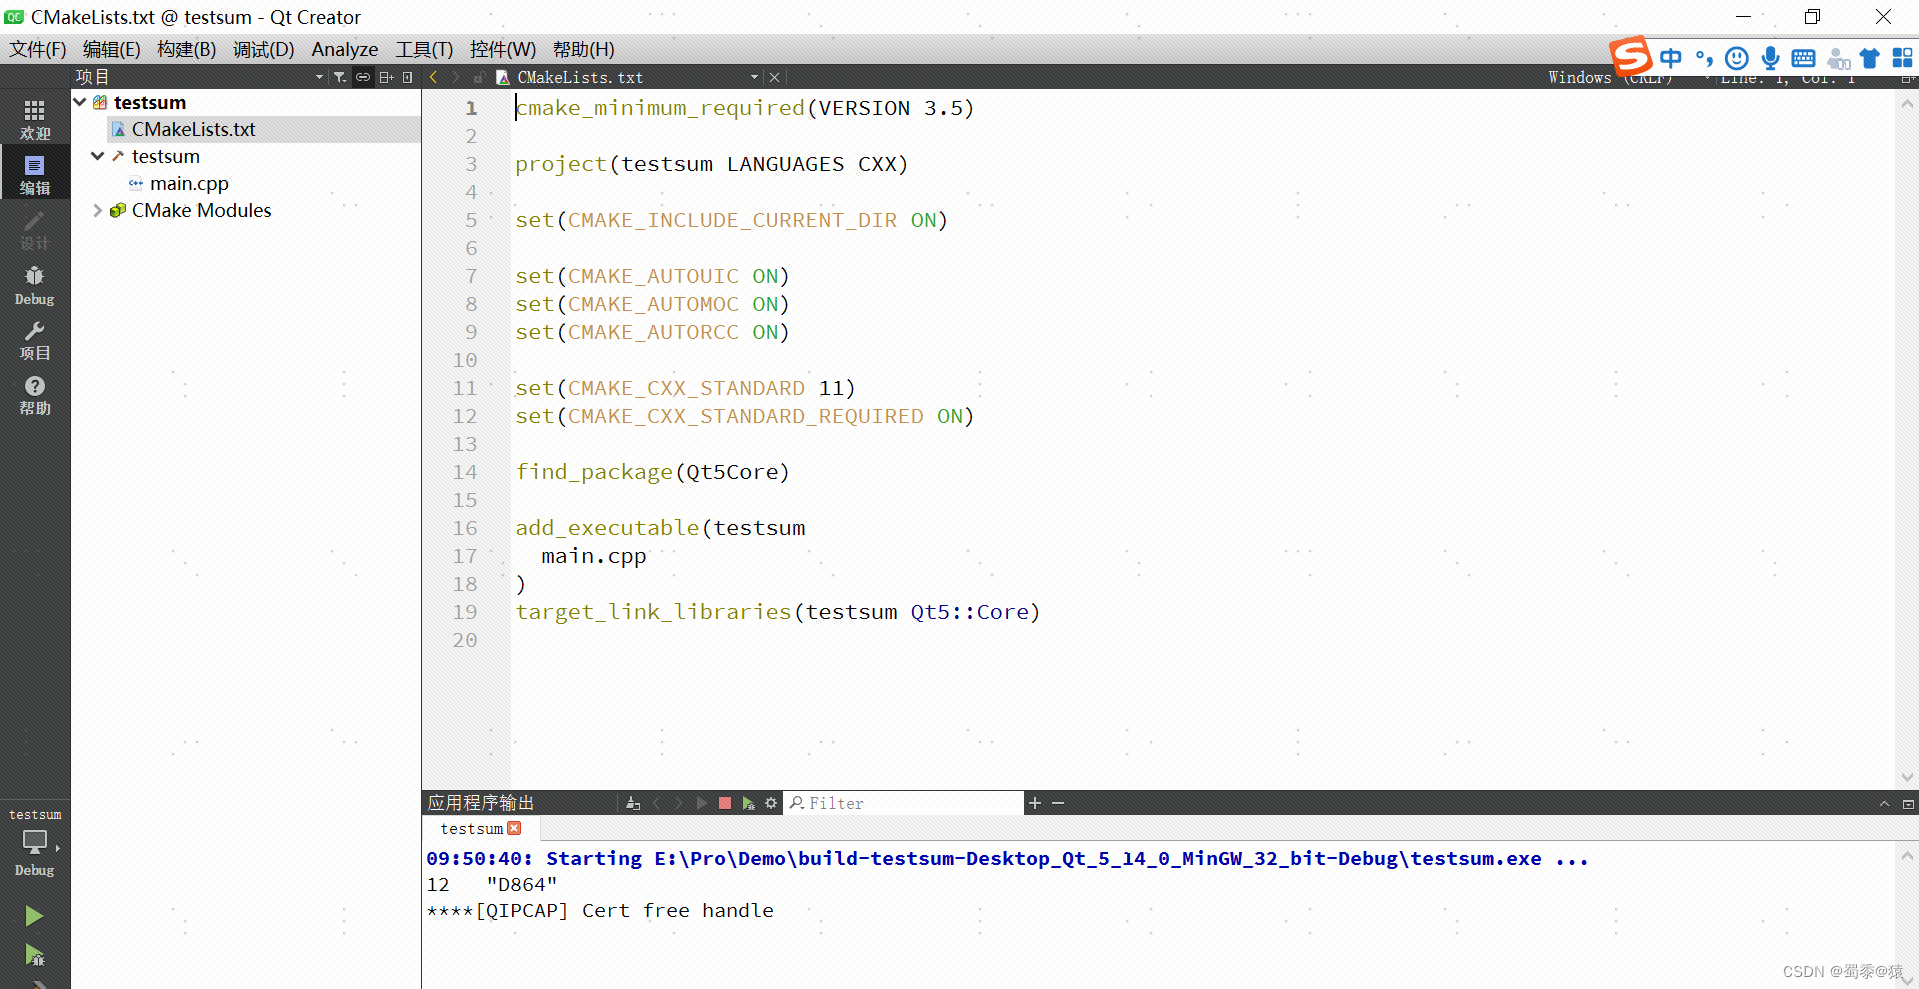This screenshot has height=989, width=1919.
Task: Close the projects side panel
Action: (408, 77)
